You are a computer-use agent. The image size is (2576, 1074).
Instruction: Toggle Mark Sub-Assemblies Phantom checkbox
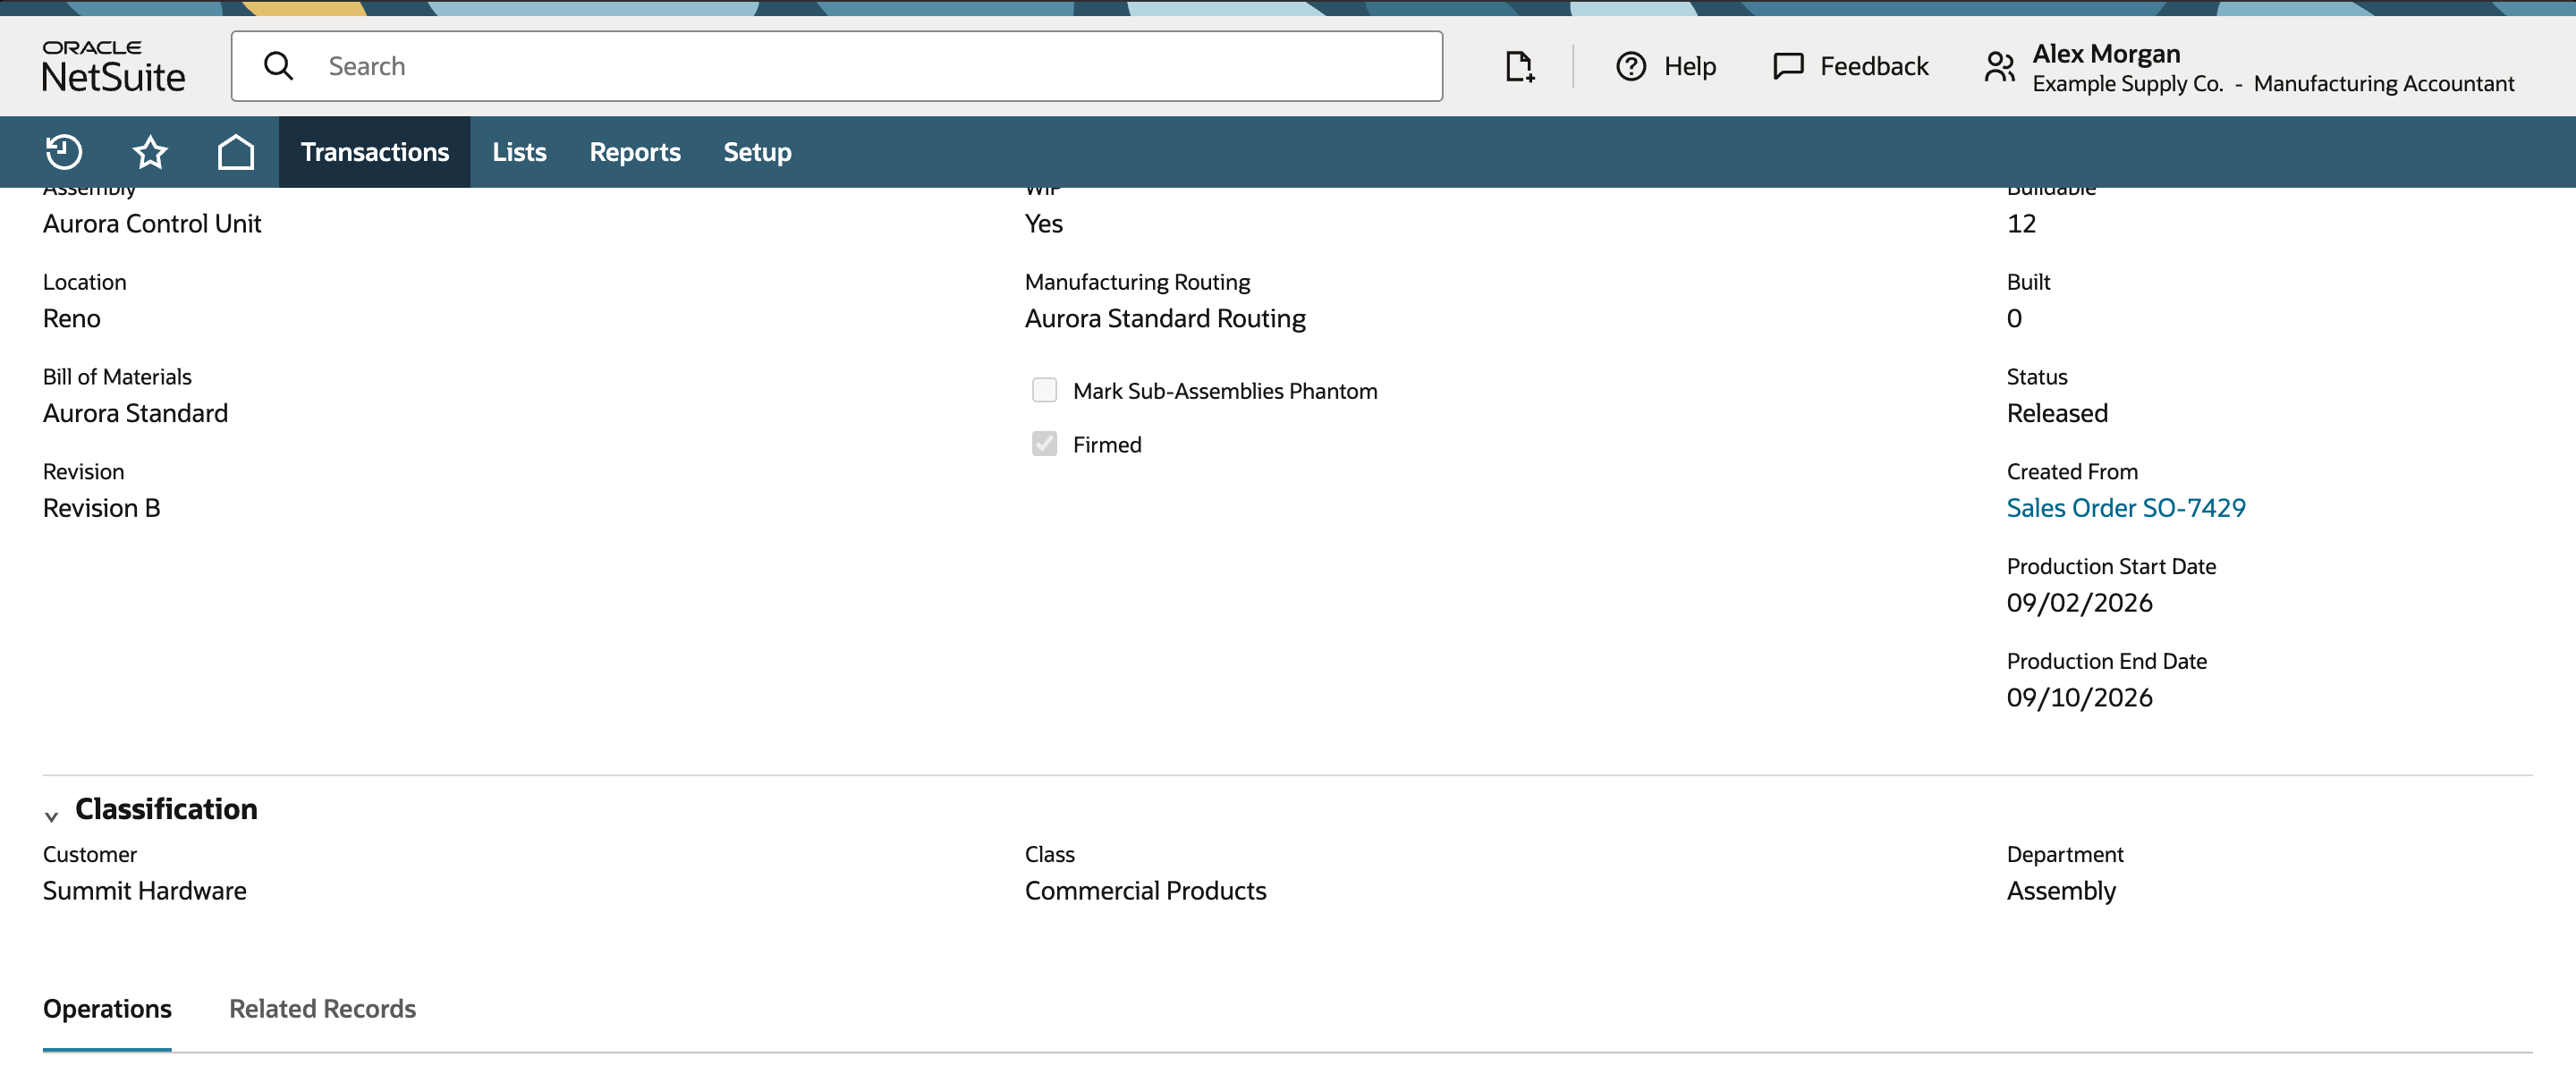(1044, 390)
